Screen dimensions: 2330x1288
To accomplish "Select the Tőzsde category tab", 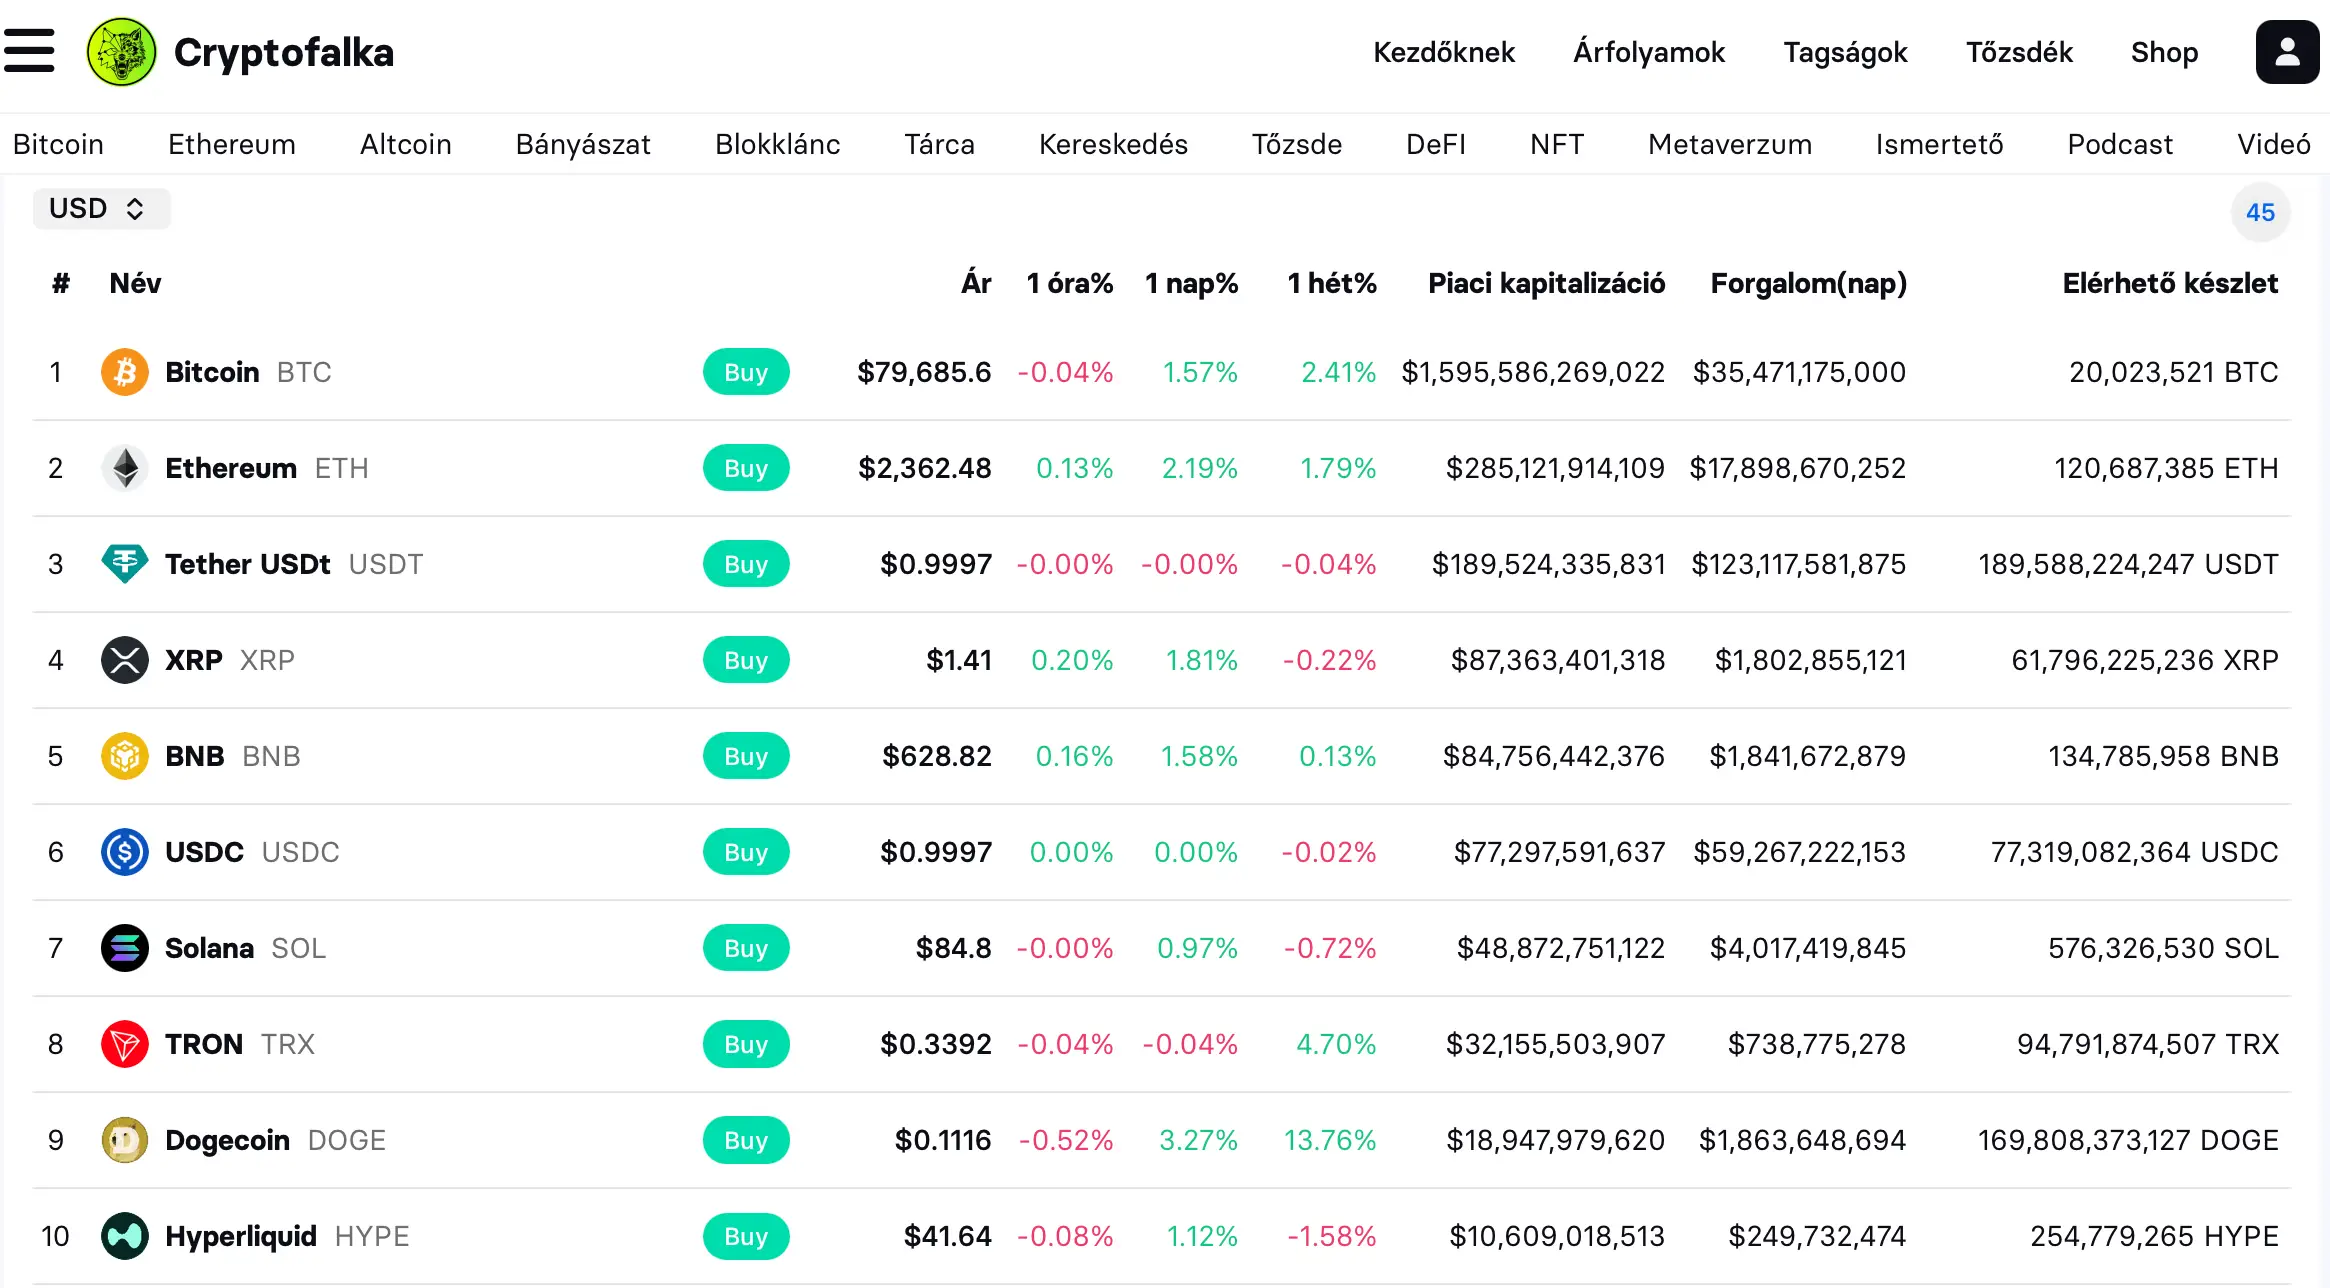I will click(x=1297, y=144).
